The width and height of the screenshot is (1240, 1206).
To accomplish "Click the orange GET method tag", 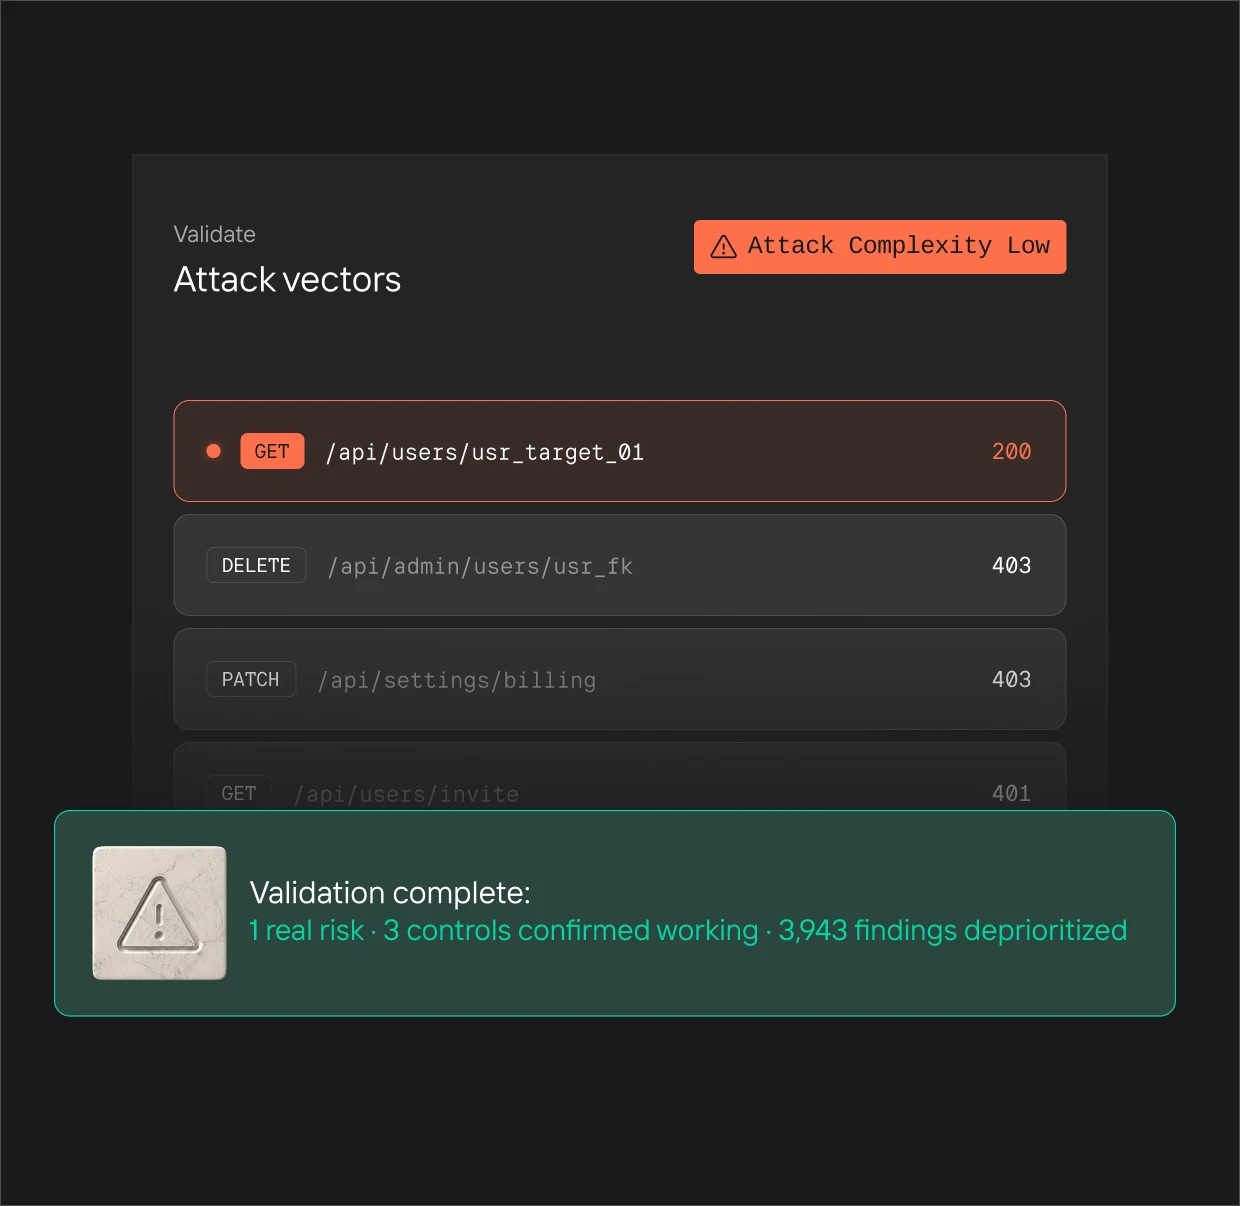I will 272,451.
